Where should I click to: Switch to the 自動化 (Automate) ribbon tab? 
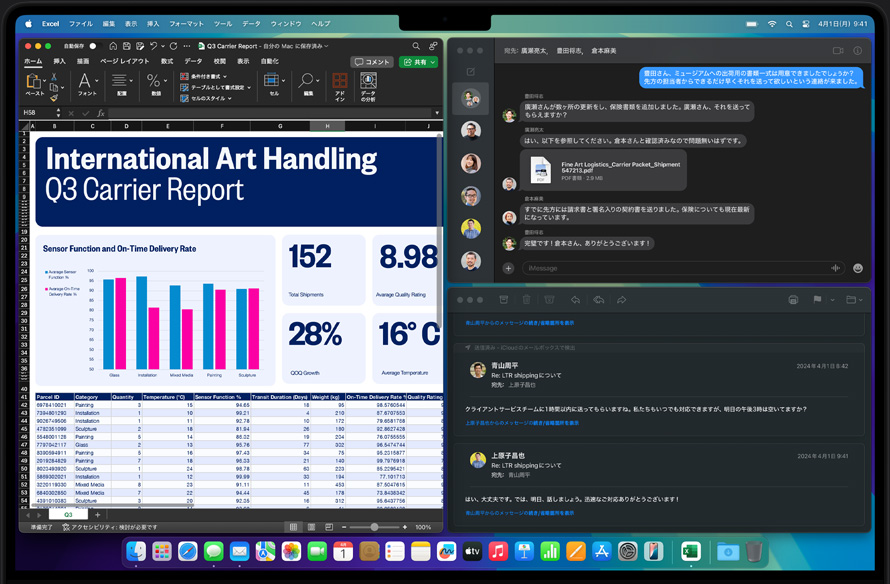click(269, 61)
